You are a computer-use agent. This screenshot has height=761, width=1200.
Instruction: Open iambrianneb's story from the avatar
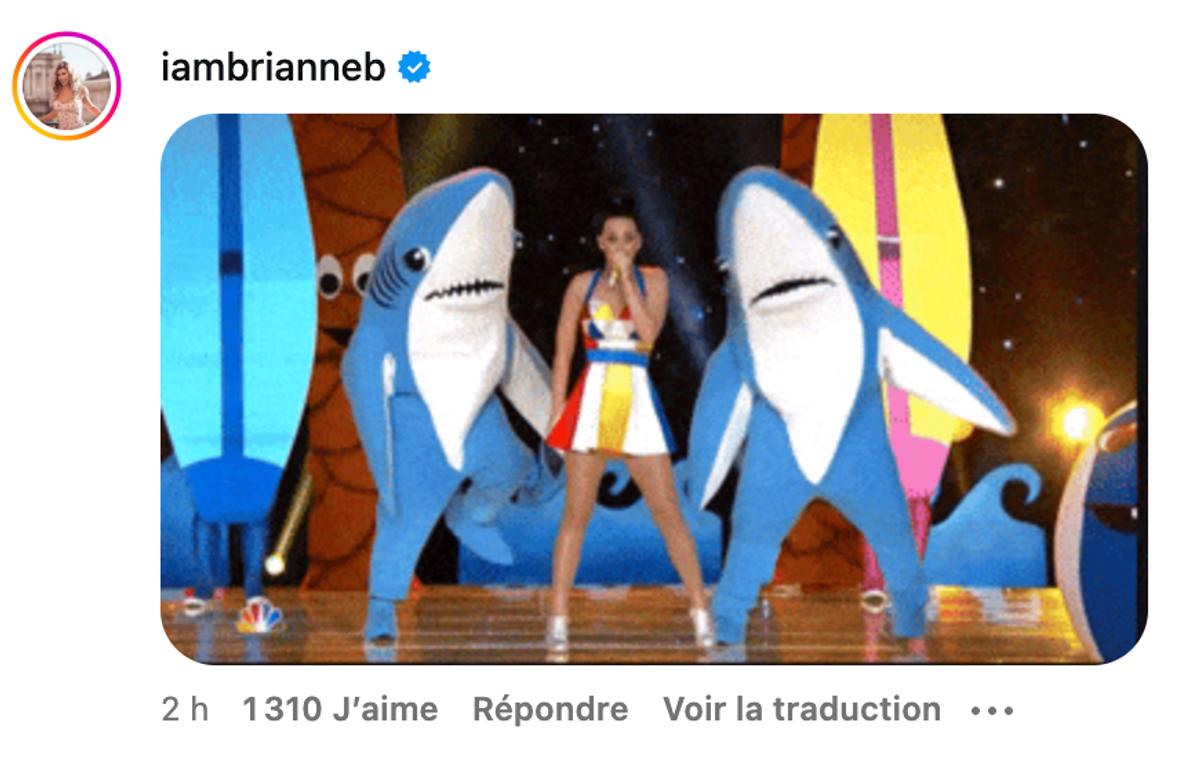coord(66,86)
